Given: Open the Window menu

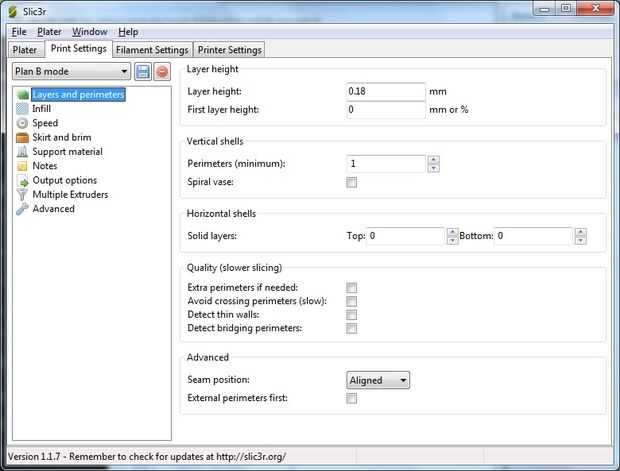Looking at the screenshot, I should [x=90, y=32].
